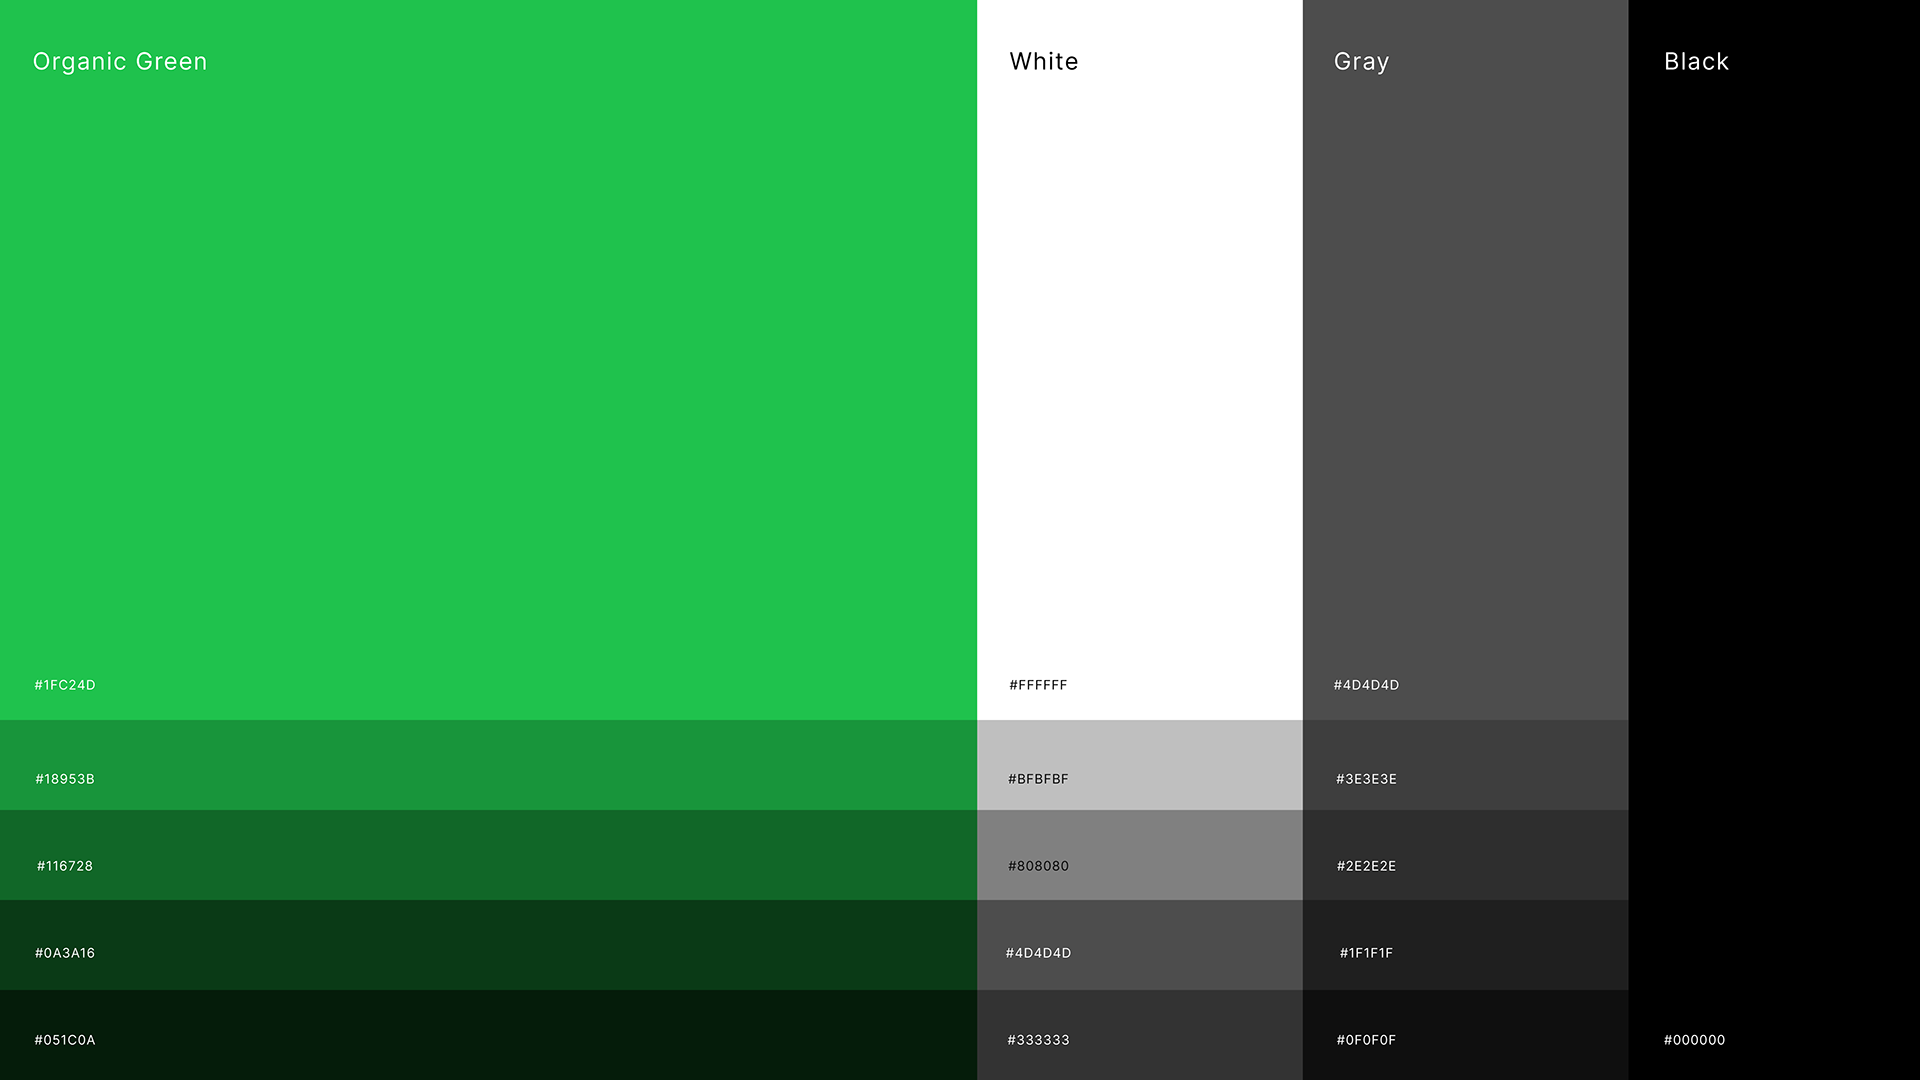Click the "White" column heading

pyautogui.click(x=1043, y=61)
